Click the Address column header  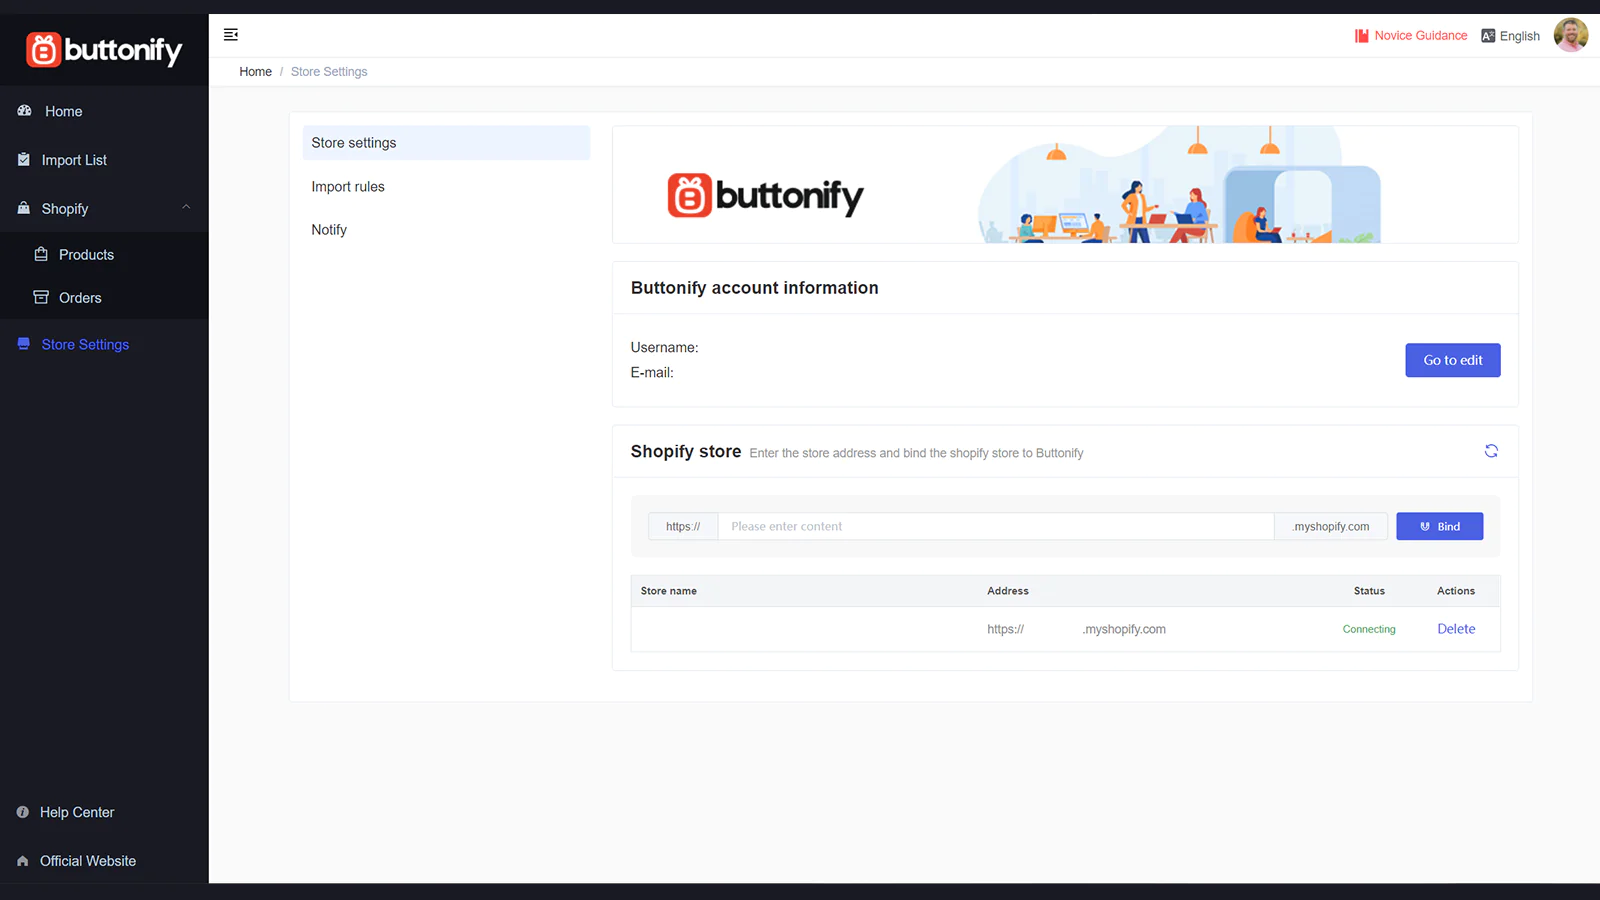[1007, 591]
